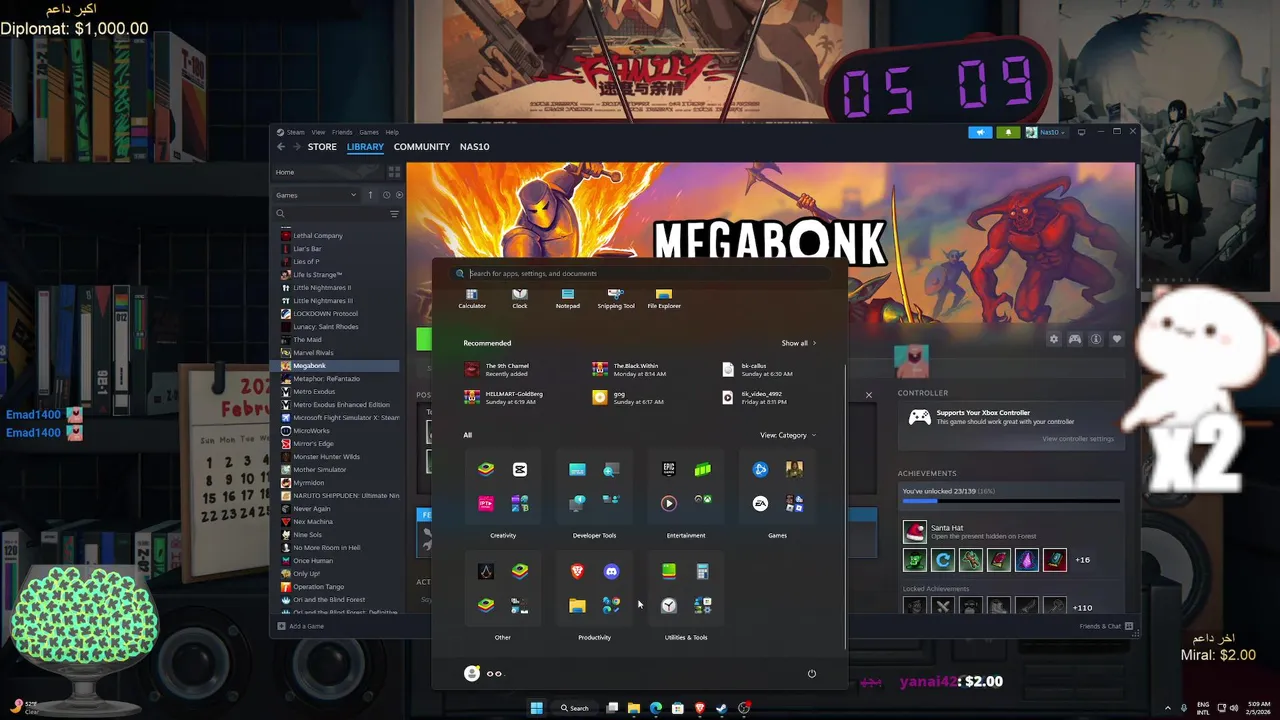The height and width of the screenshot is (720, 1280).
Task: Open Megabonk game settings gear in Steam
Action: click(x=1053, y=339)
